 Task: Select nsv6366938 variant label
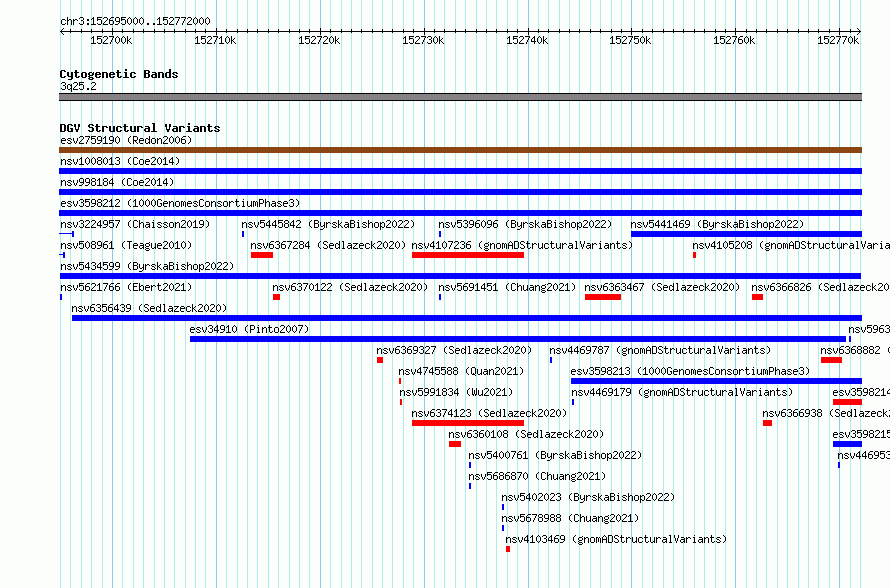pyautogui.click(x=826, y=413)
